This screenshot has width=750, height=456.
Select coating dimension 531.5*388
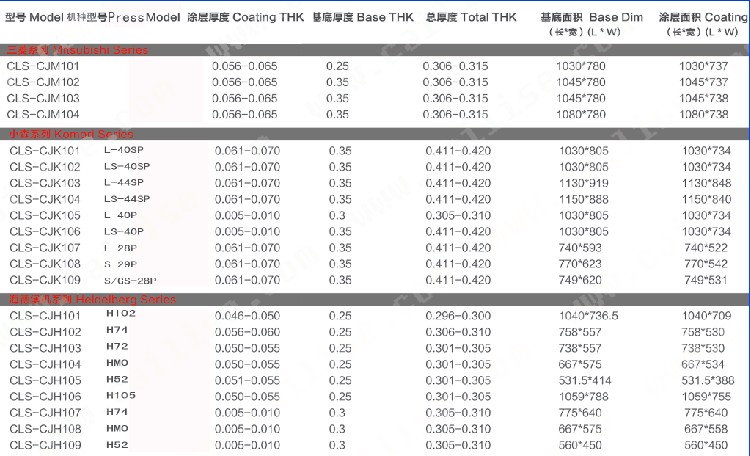(708, 380)
